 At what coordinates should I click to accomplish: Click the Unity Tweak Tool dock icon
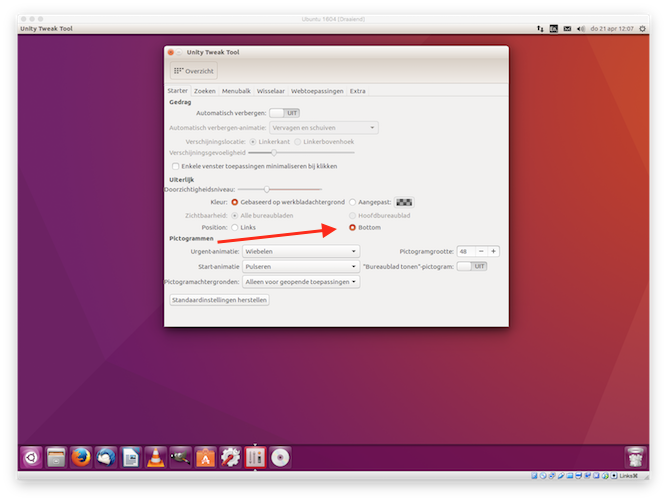click(255, 458)
